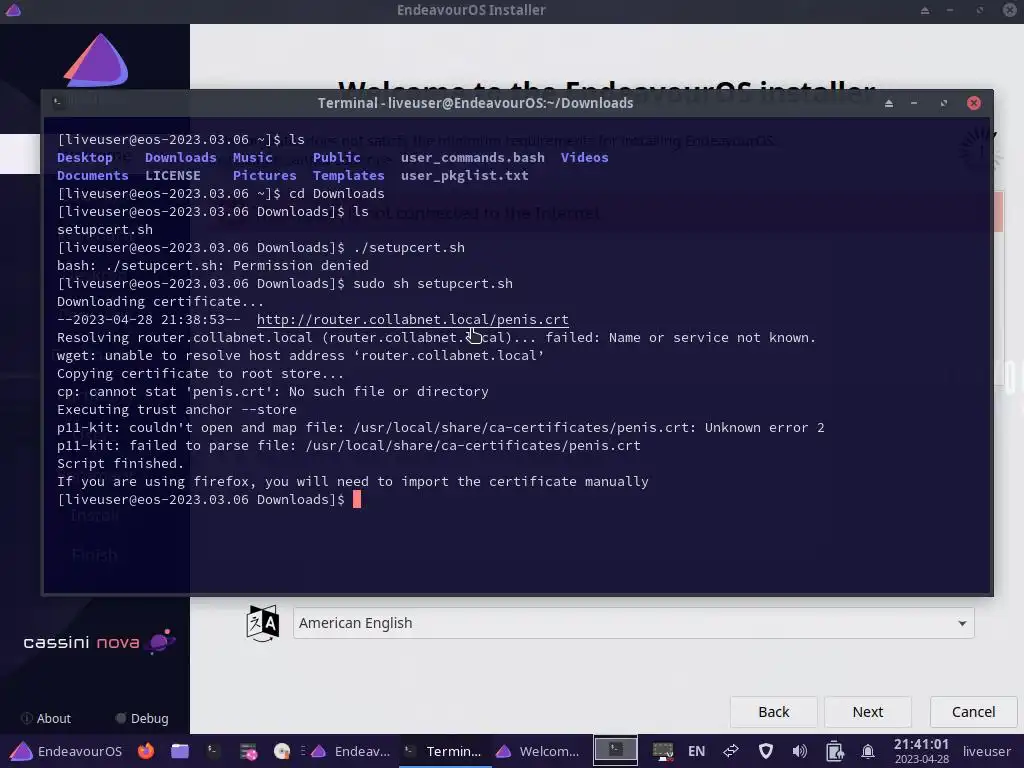
Task: Maximize the Terminal window
Action: pyautogui.click(x=944, y=103)
